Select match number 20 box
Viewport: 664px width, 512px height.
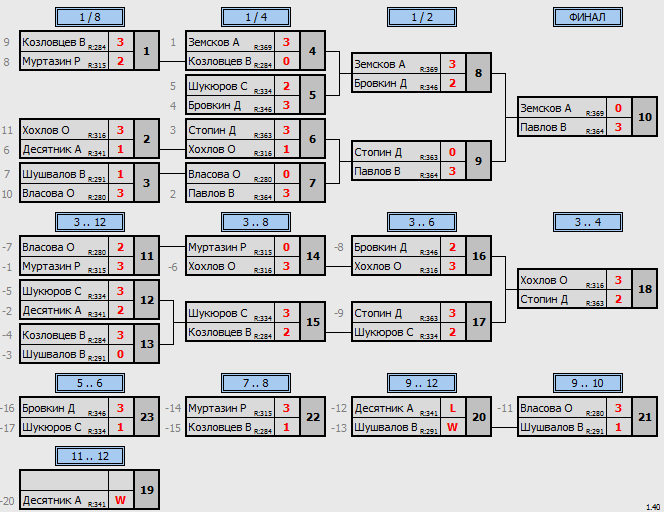479,417
